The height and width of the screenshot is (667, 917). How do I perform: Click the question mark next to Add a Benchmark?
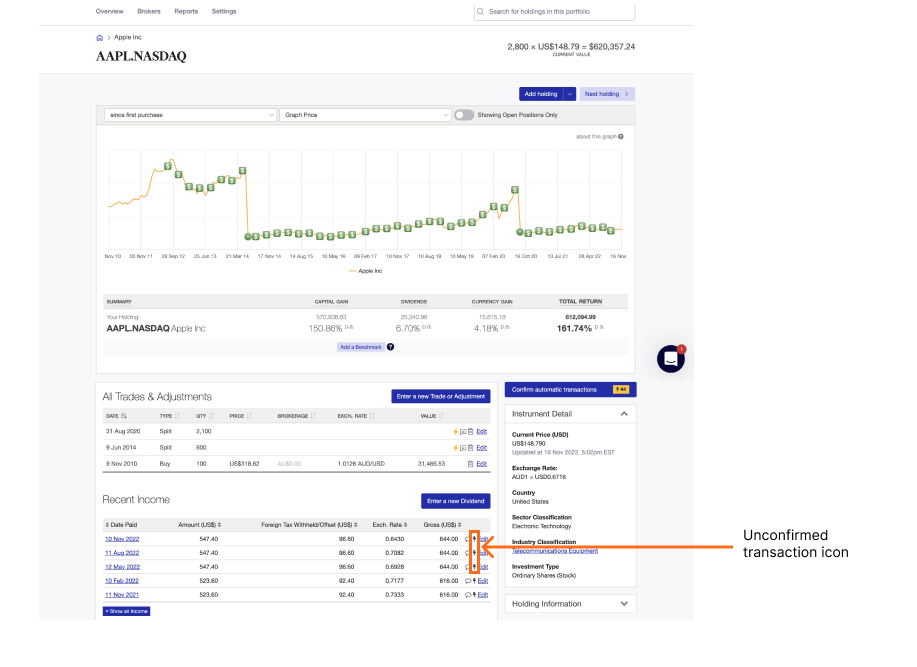391,347
